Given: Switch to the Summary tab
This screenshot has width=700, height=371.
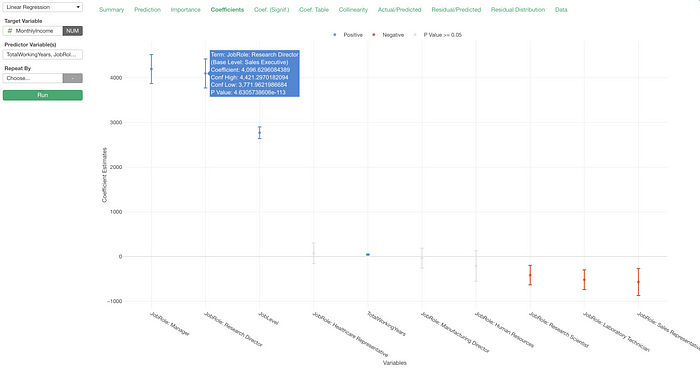Looking at the screenshot, I should pos(111,9).
